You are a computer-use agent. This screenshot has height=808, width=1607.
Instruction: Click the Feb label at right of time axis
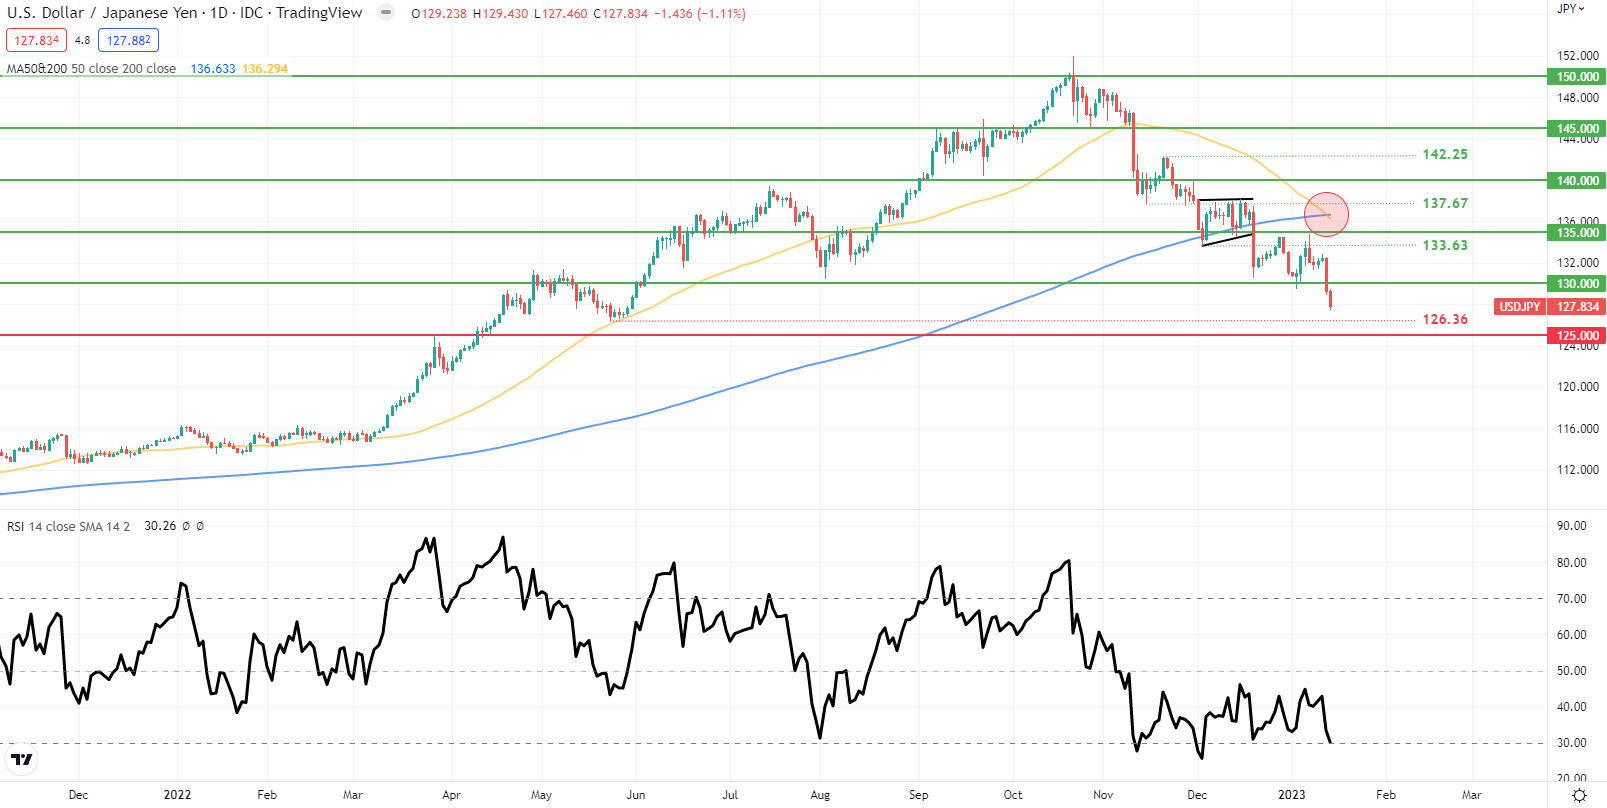click(1386, 795)
